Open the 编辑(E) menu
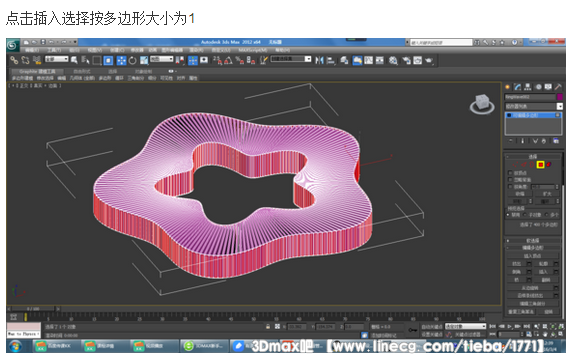573x363 pixels. pyautogui.click(x=32, y=50)
